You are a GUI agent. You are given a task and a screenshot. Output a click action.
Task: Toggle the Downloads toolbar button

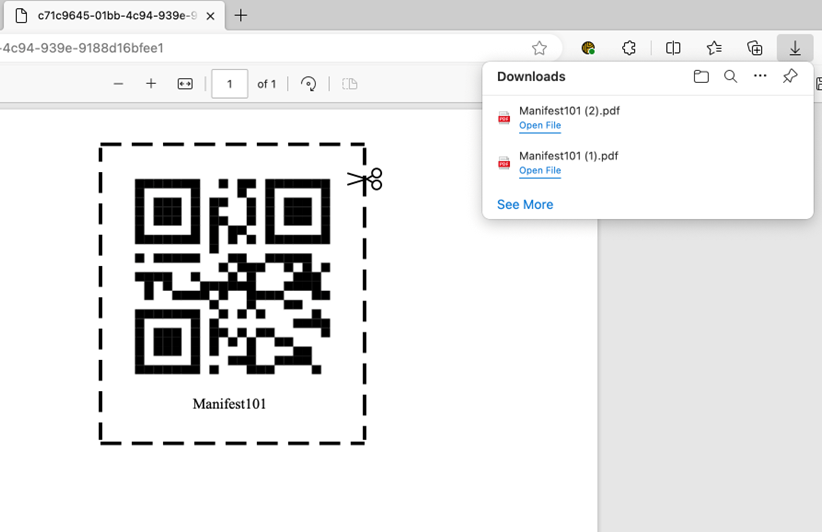(795, 48)
